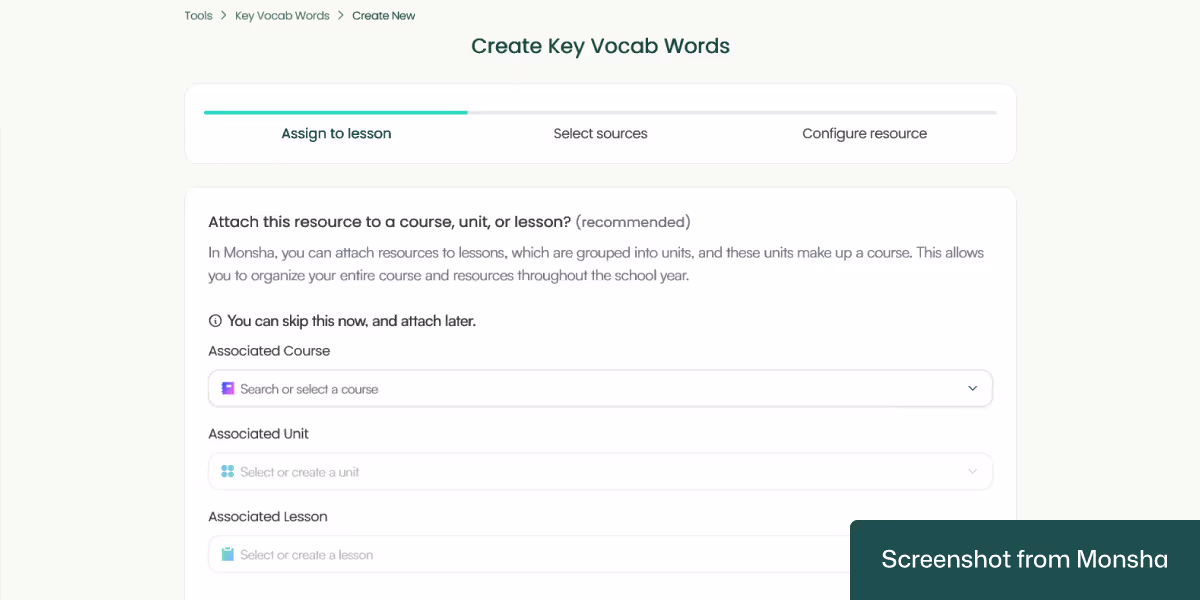Open the Key Vocab Words breadcrumb
This screenshot has width=1200, height=600.
282,16
